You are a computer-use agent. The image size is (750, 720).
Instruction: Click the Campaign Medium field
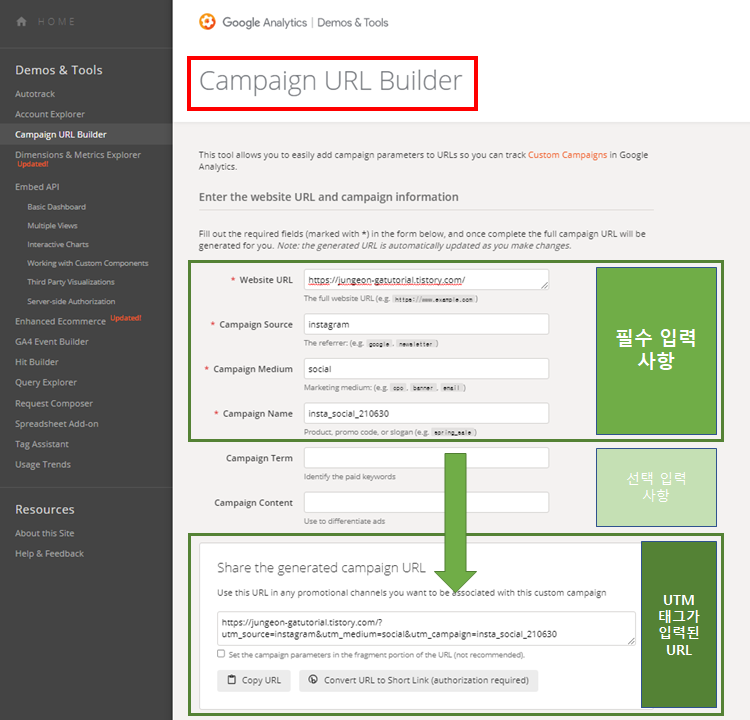coord(426,369)
